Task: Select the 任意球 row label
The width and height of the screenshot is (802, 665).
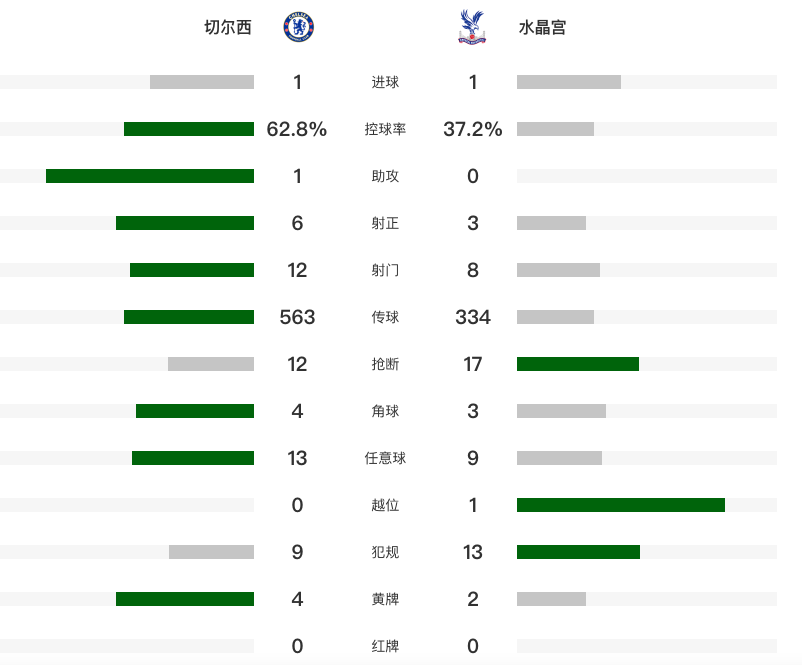Action: [x=385, y=458]
